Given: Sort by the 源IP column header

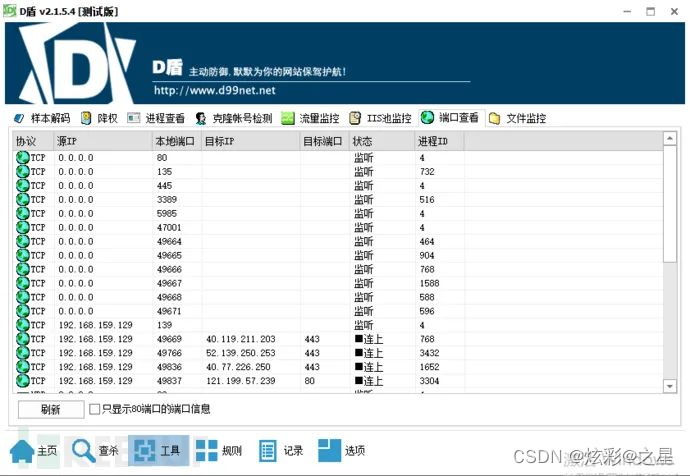Looking at the screenshot, I should click(103, 141).
